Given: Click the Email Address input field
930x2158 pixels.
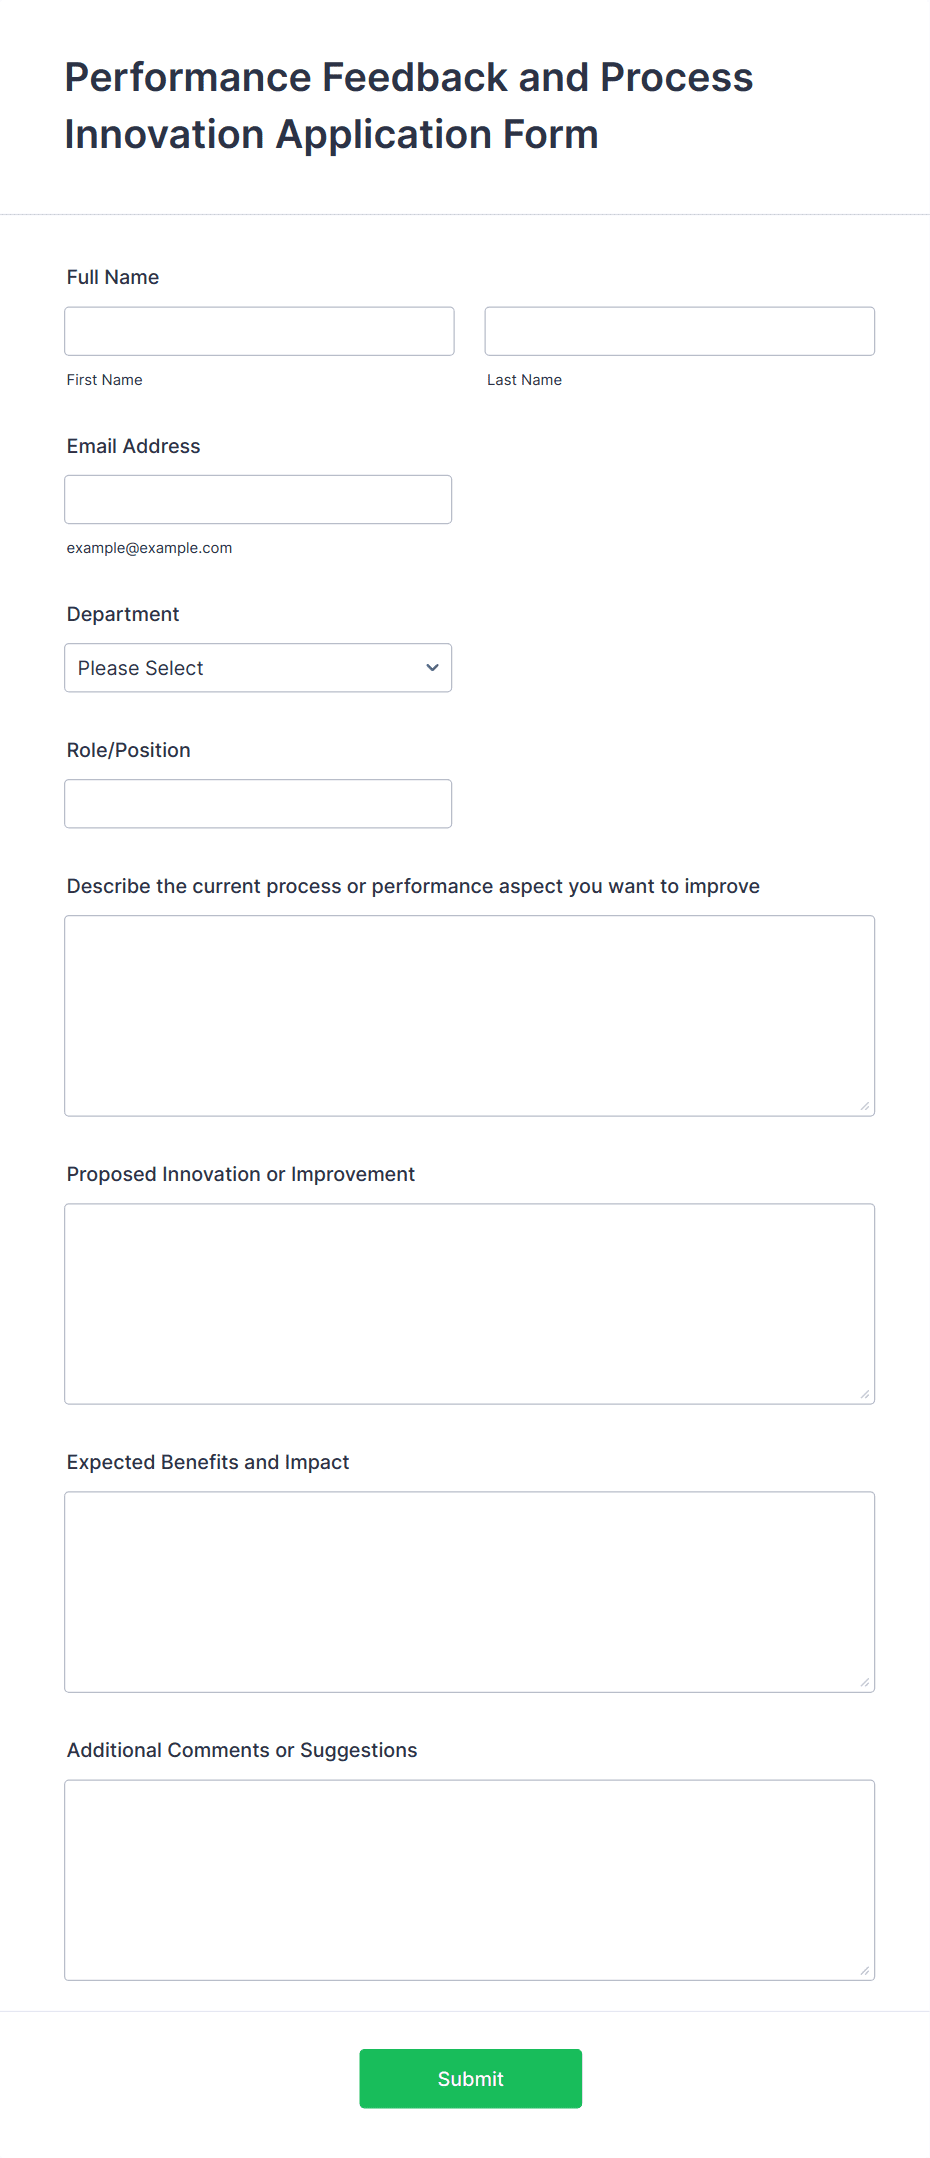Looking at the screenshot, I should (258, 499).
